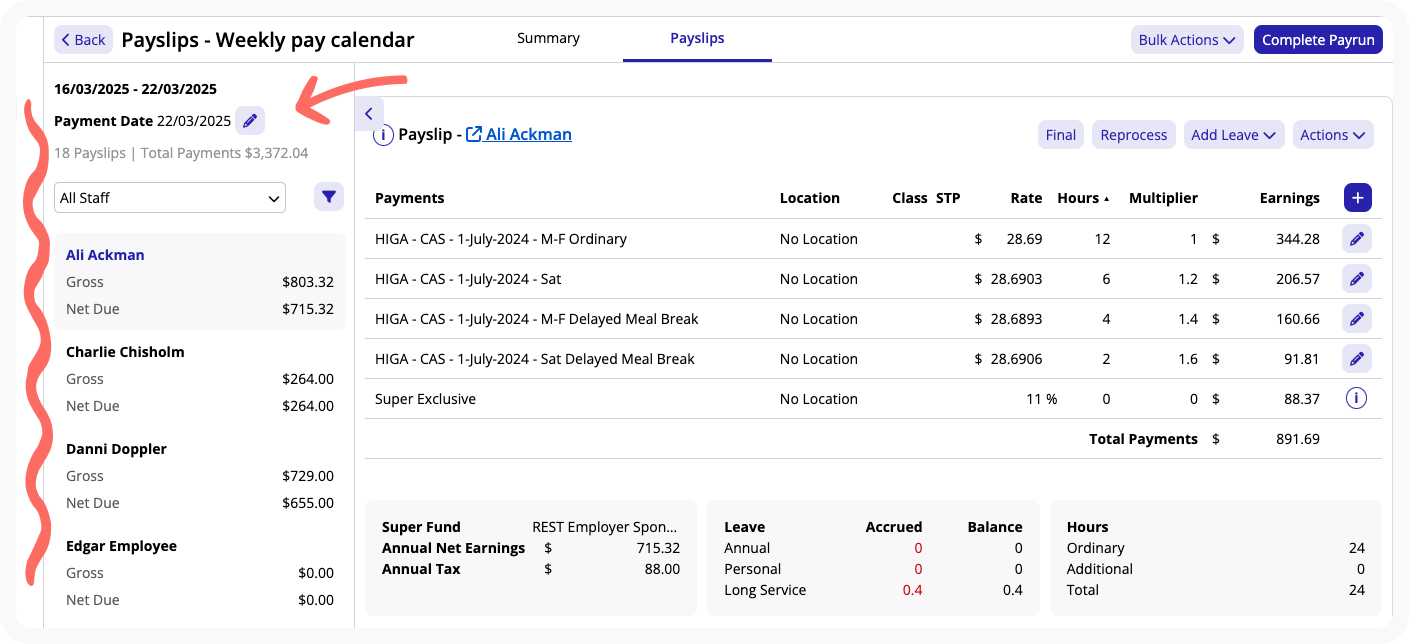Click the Class column header
Viewport: 1409px width, 644px height.
(x=910, y=198)
